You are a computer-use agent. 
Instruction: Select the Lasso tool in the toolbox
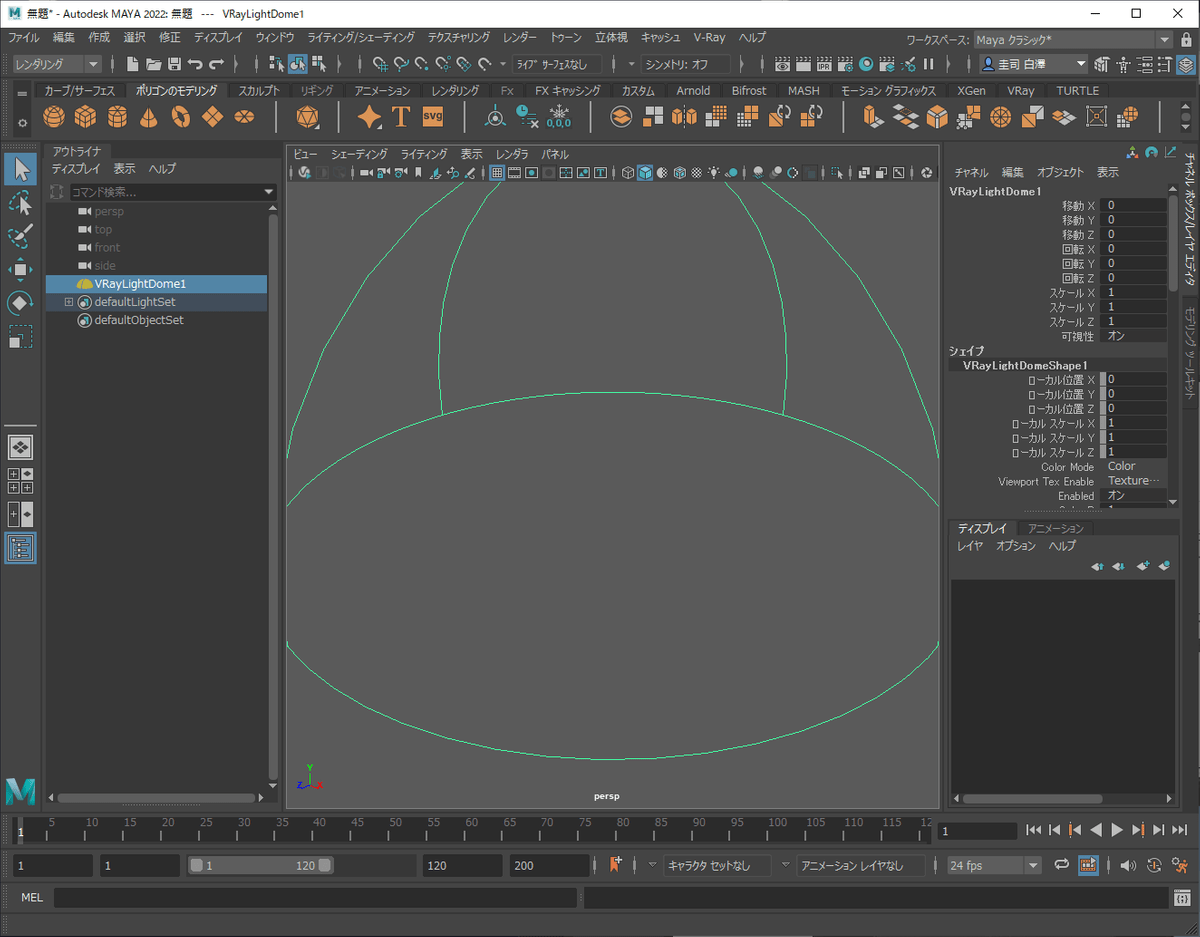click(20, 203)
